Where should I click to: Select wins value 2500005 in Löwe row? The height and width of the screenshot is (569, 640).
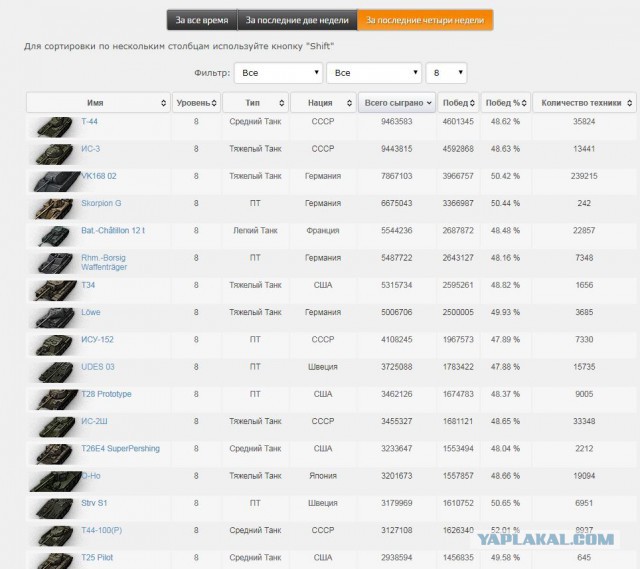(458, 313)
